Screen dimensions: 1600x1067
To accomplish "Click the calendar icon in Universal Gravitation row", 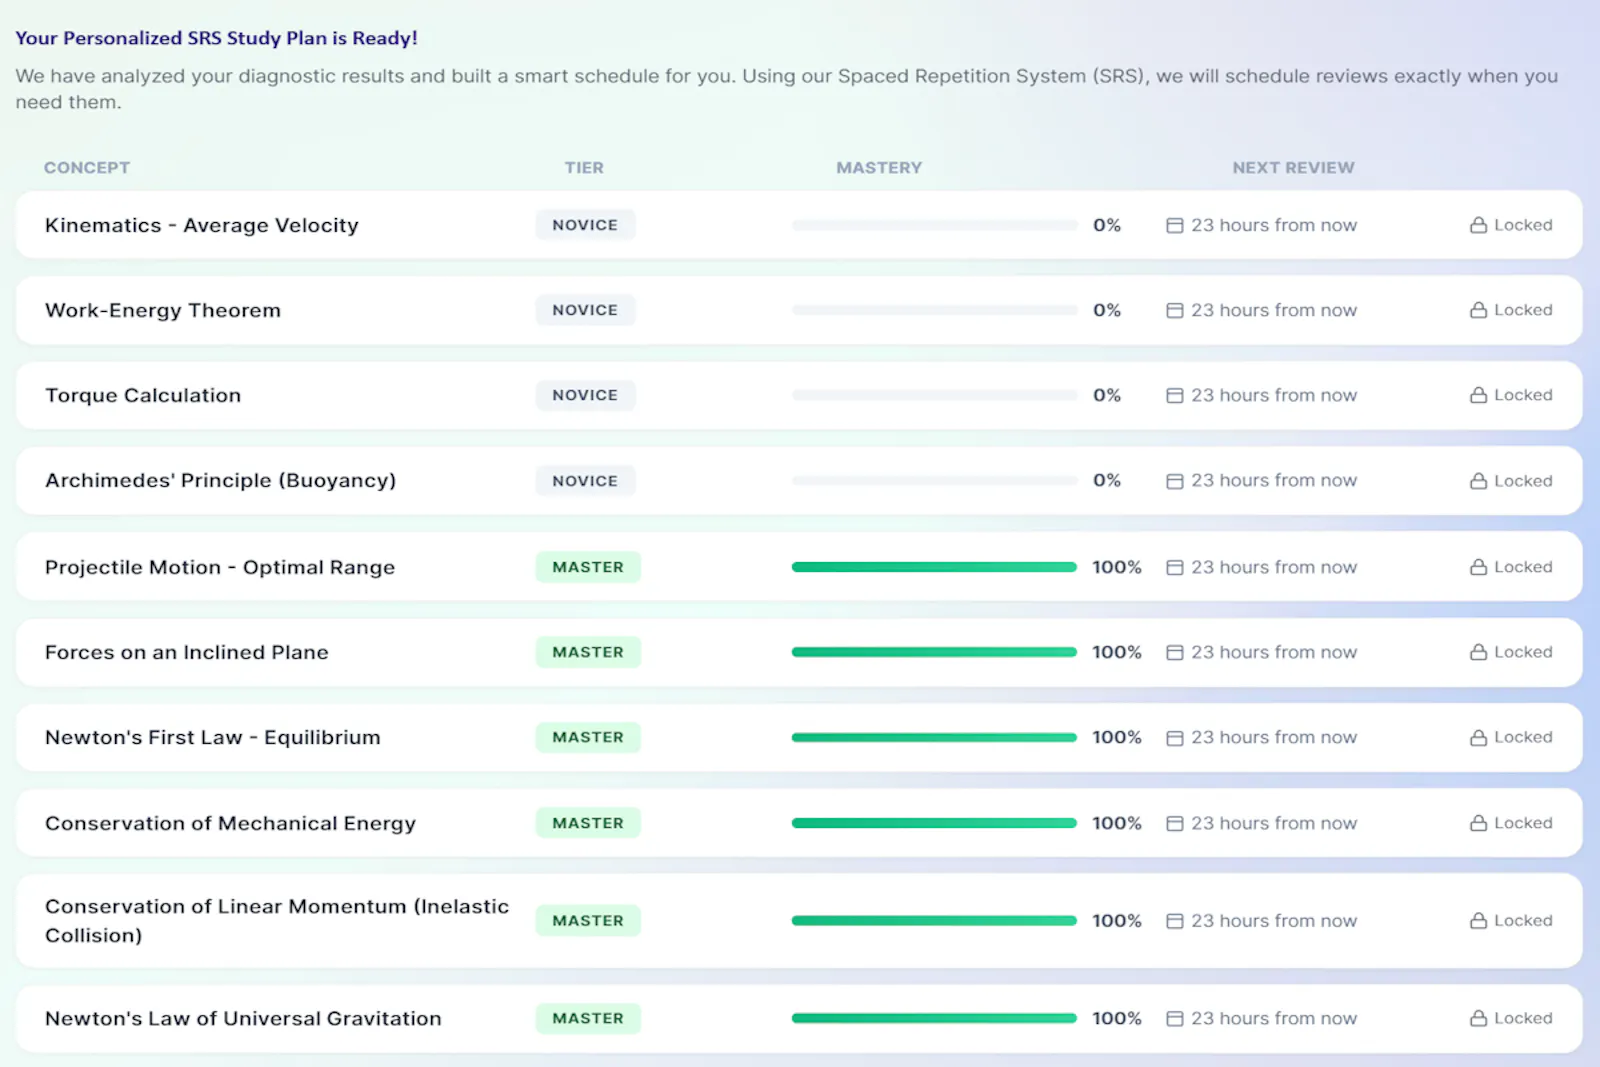I will (x=1175, y=1018).
